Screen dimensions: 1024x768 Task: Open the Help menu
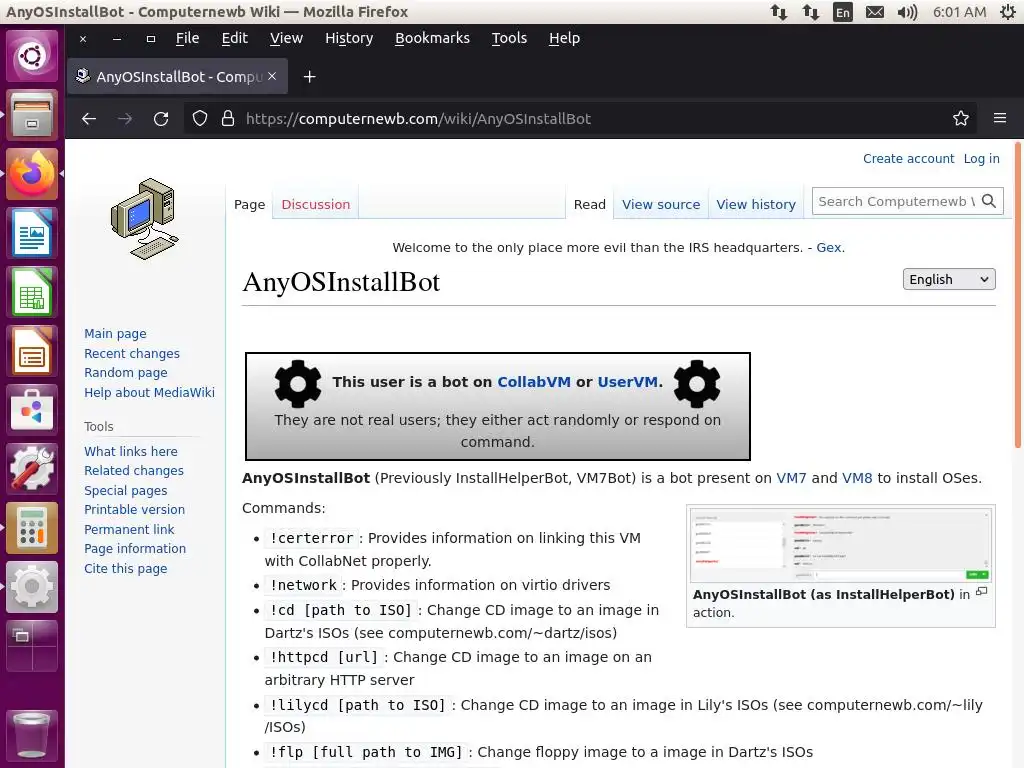point(564,38)
